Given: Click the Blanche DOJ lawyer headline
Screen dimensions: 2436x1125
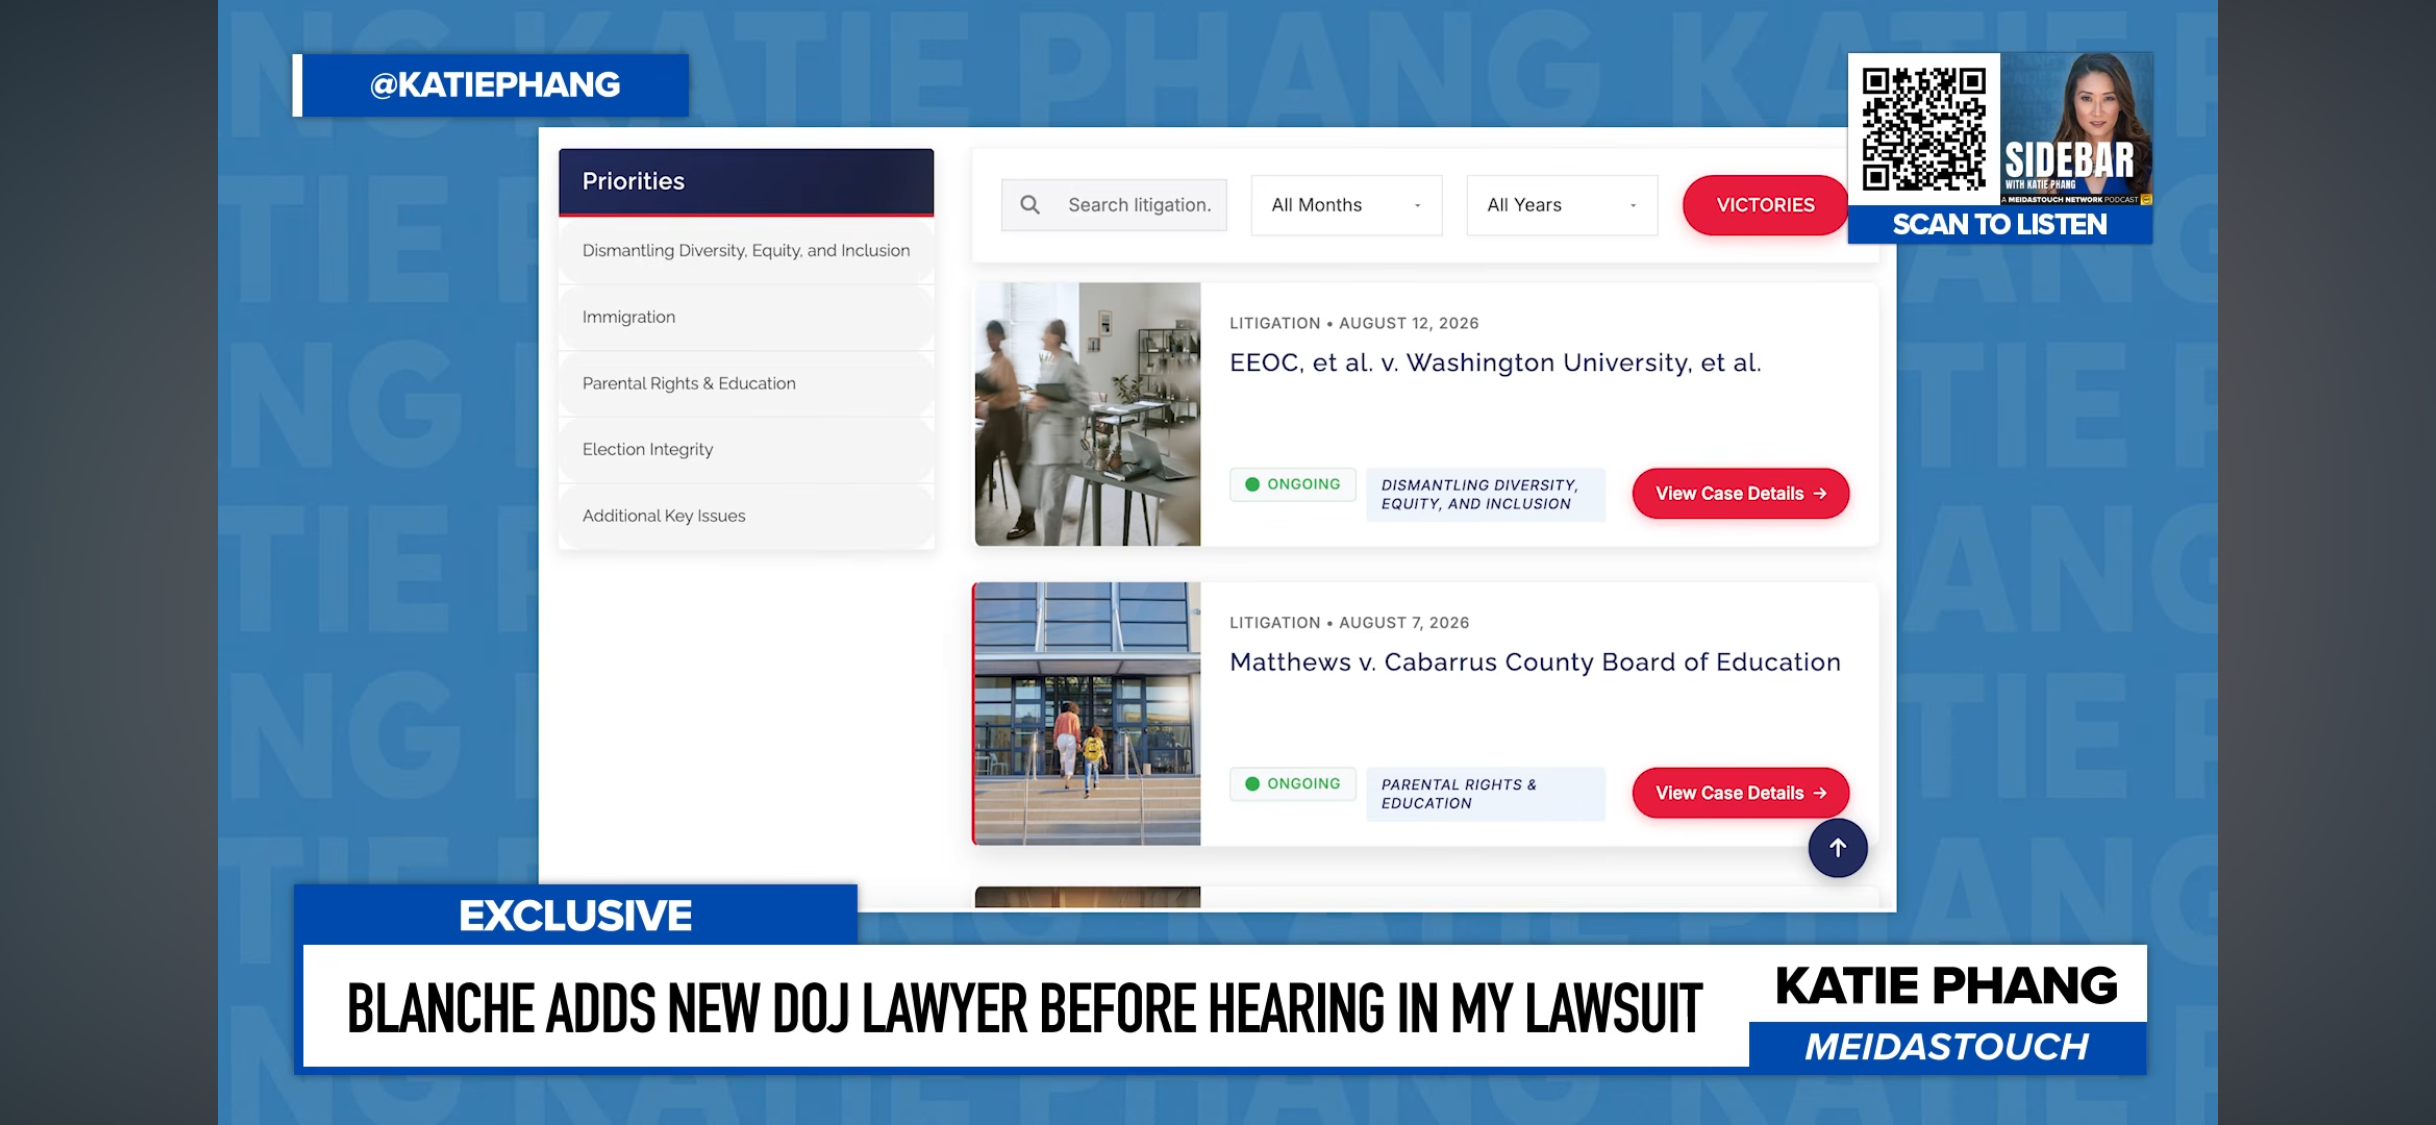Looking at the screenshot, I should (x=1025, y=1008).
